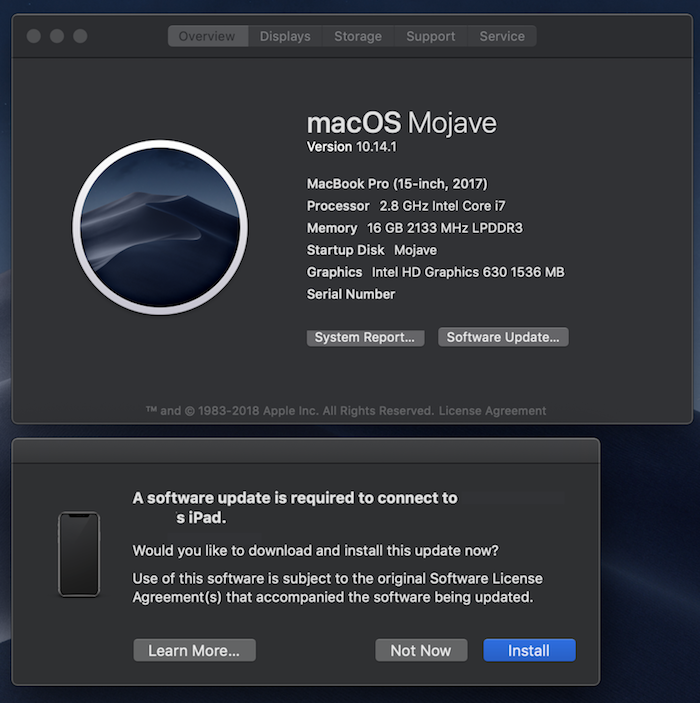
Task: Click the Serial Number label
Action: (x=351, y=294)
